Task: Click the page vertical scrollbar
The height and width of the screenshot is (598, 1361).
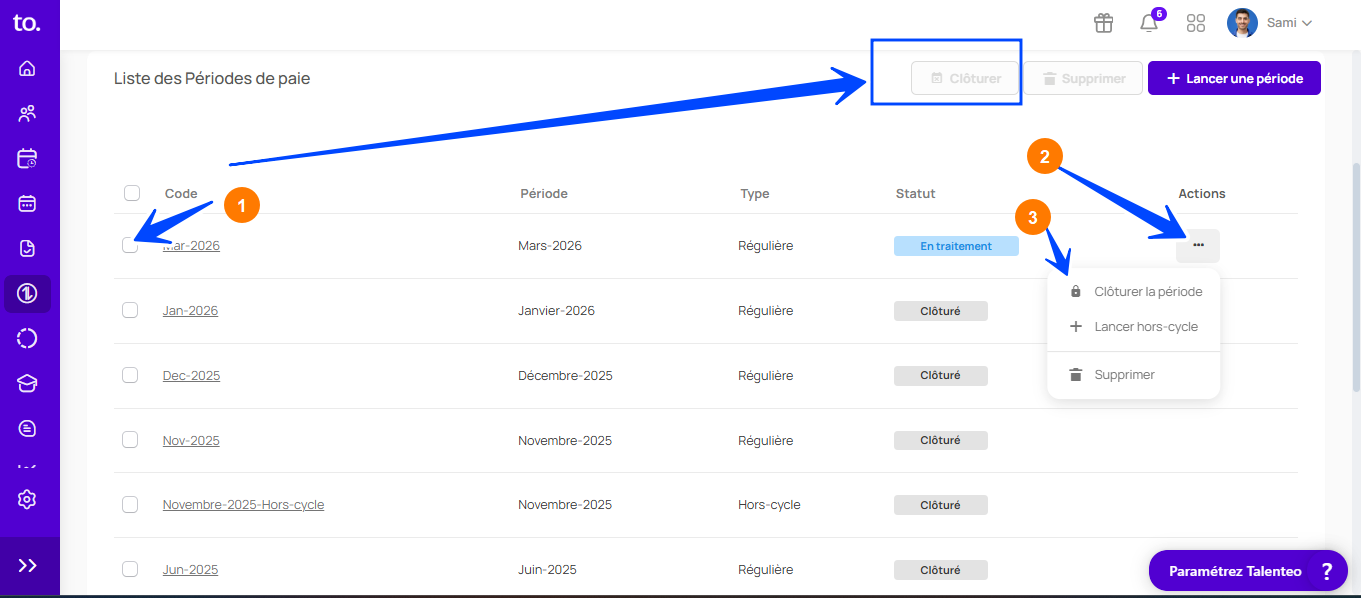Action: coord(1355,280)
